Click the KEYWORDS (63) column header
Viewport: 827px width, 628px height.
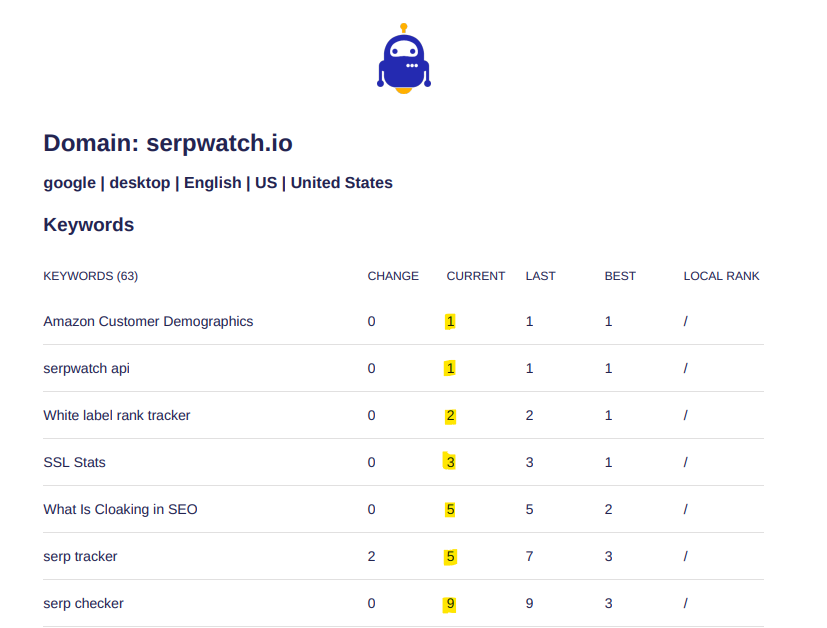90,276
